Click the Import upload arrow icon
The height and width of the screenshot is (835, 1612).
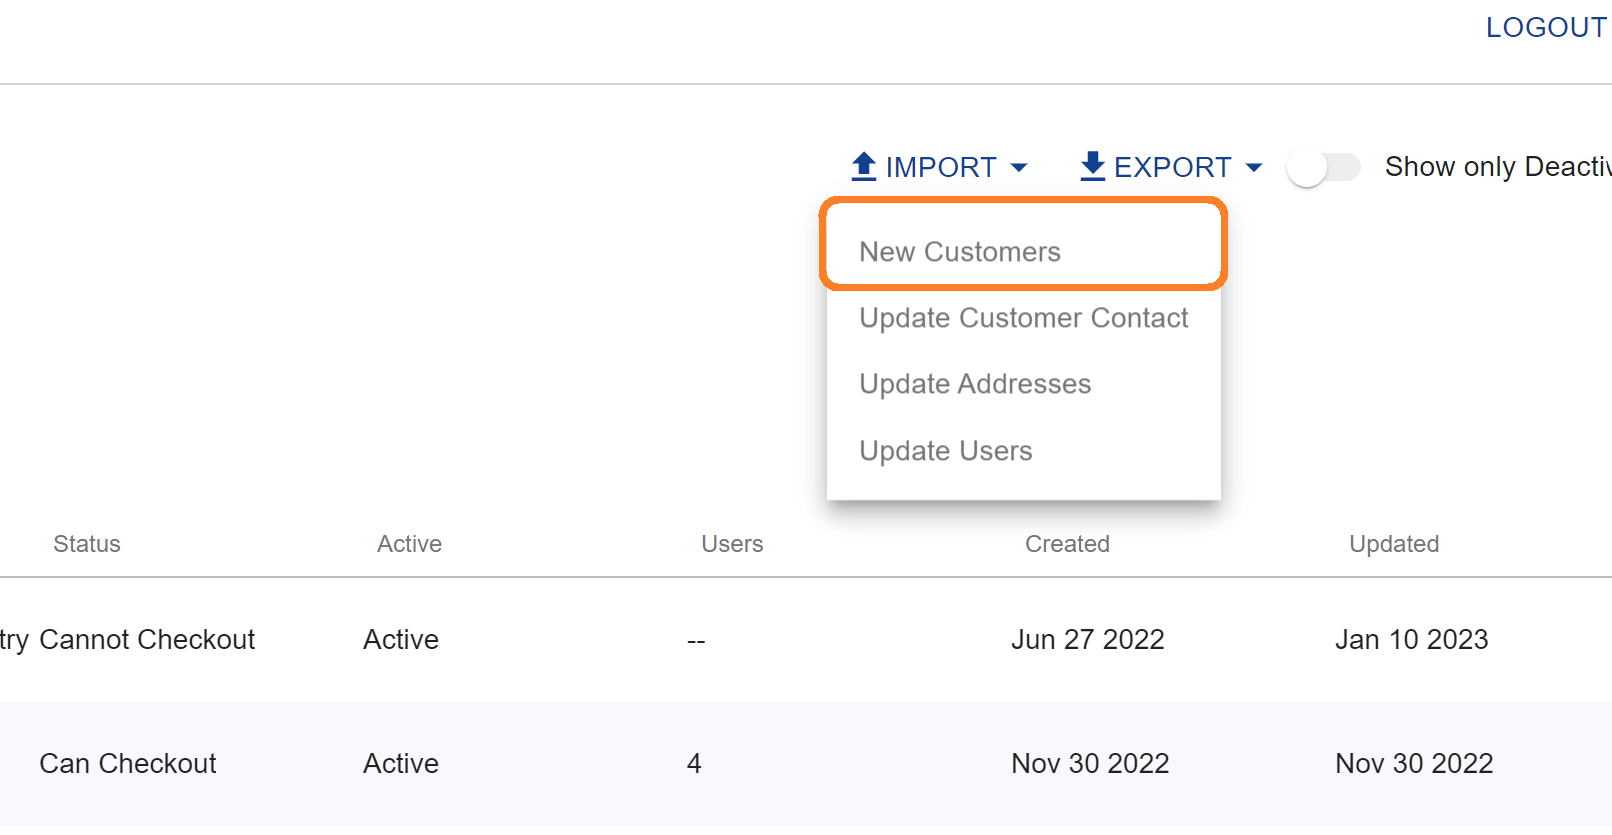864,166
